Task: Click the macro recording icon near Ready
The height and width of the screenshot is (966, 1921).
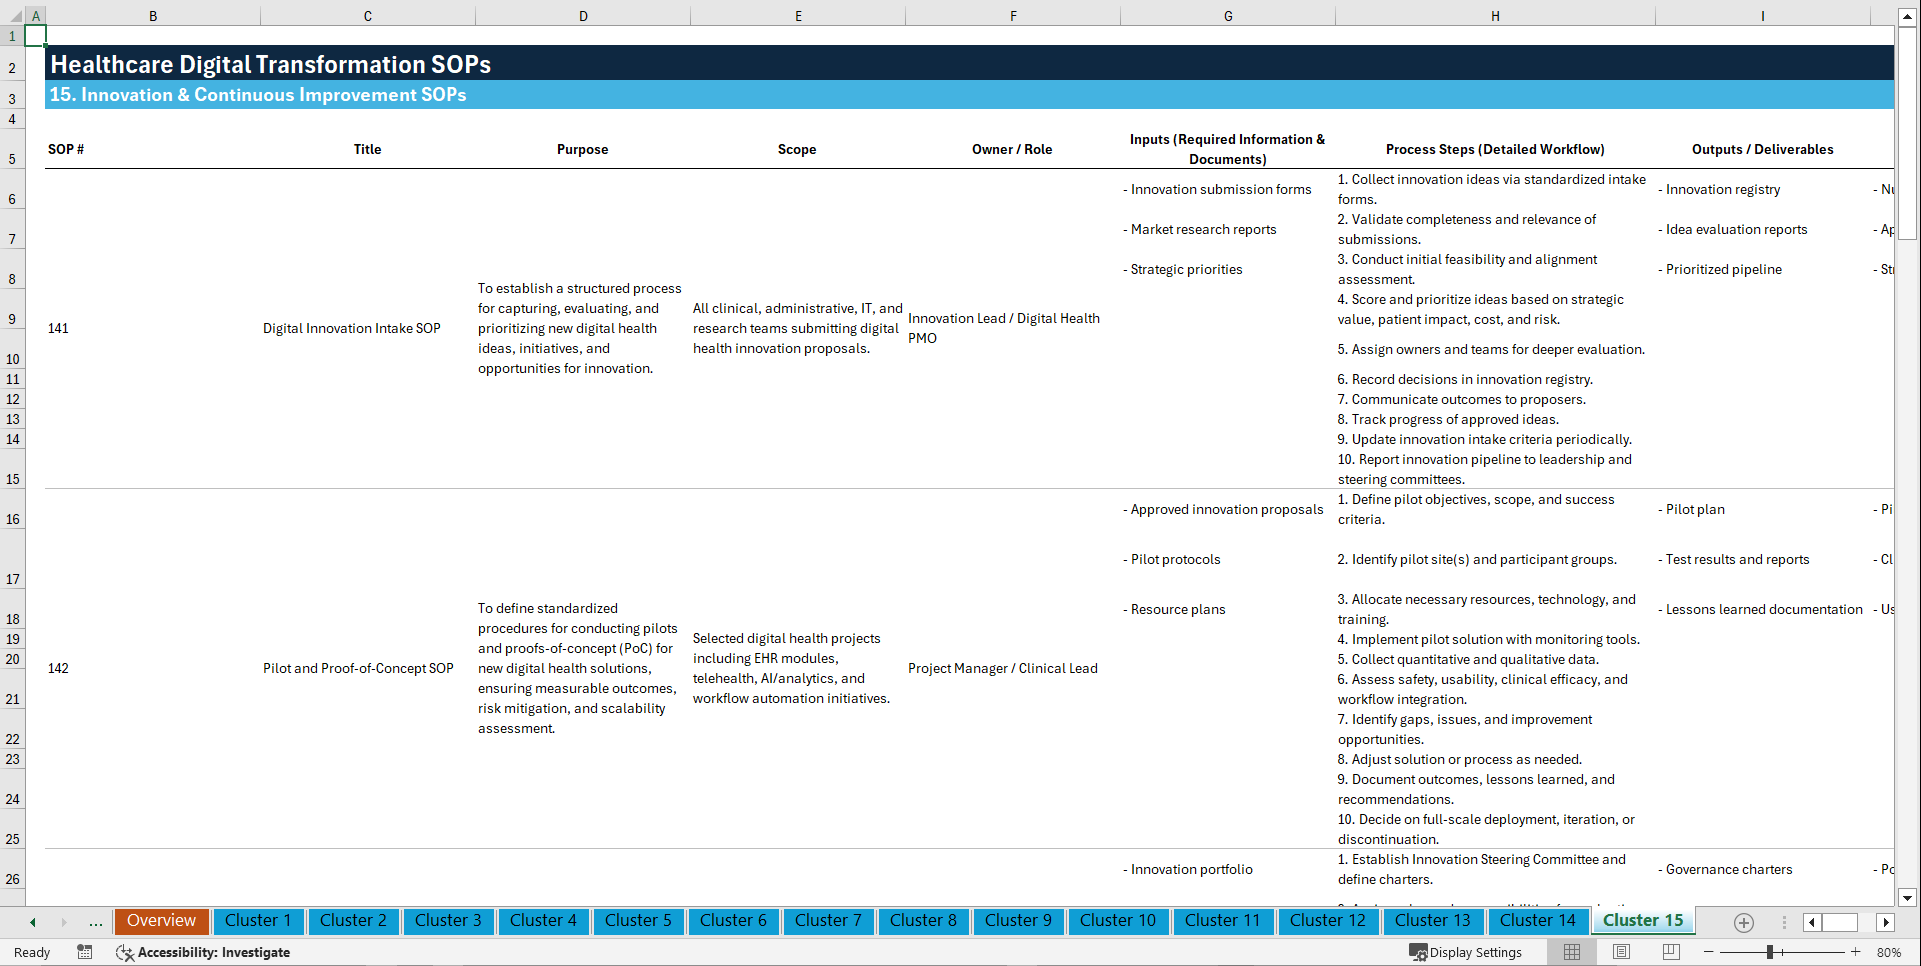Action: point(85,952)
